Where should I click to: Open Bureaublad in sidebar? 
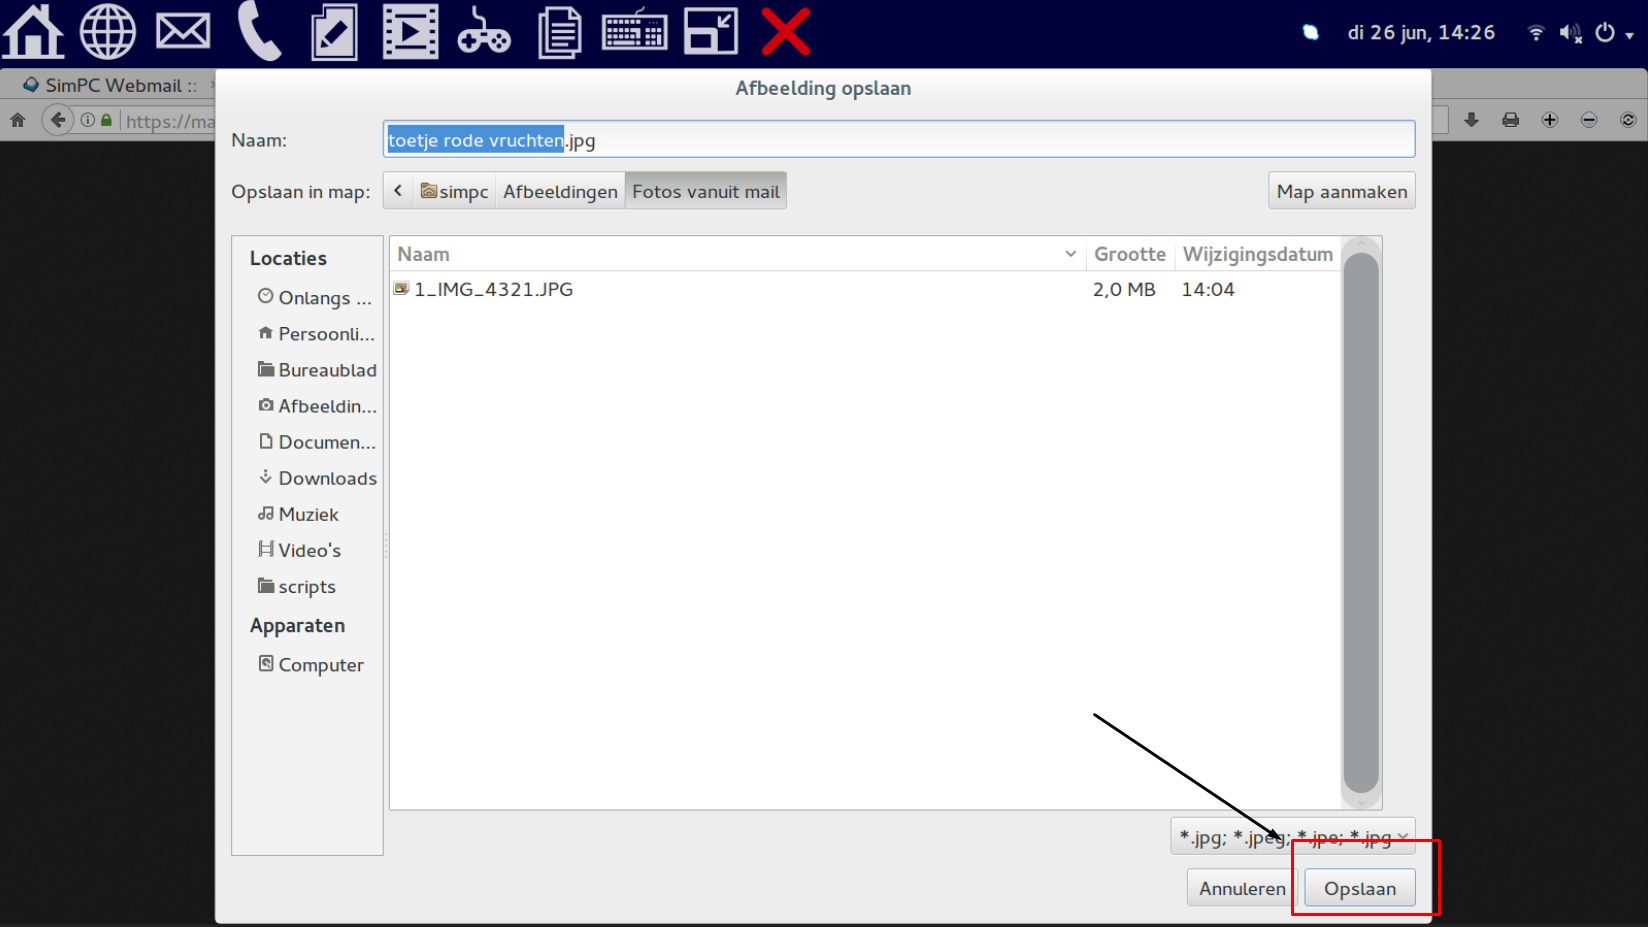tap(317, 370)
